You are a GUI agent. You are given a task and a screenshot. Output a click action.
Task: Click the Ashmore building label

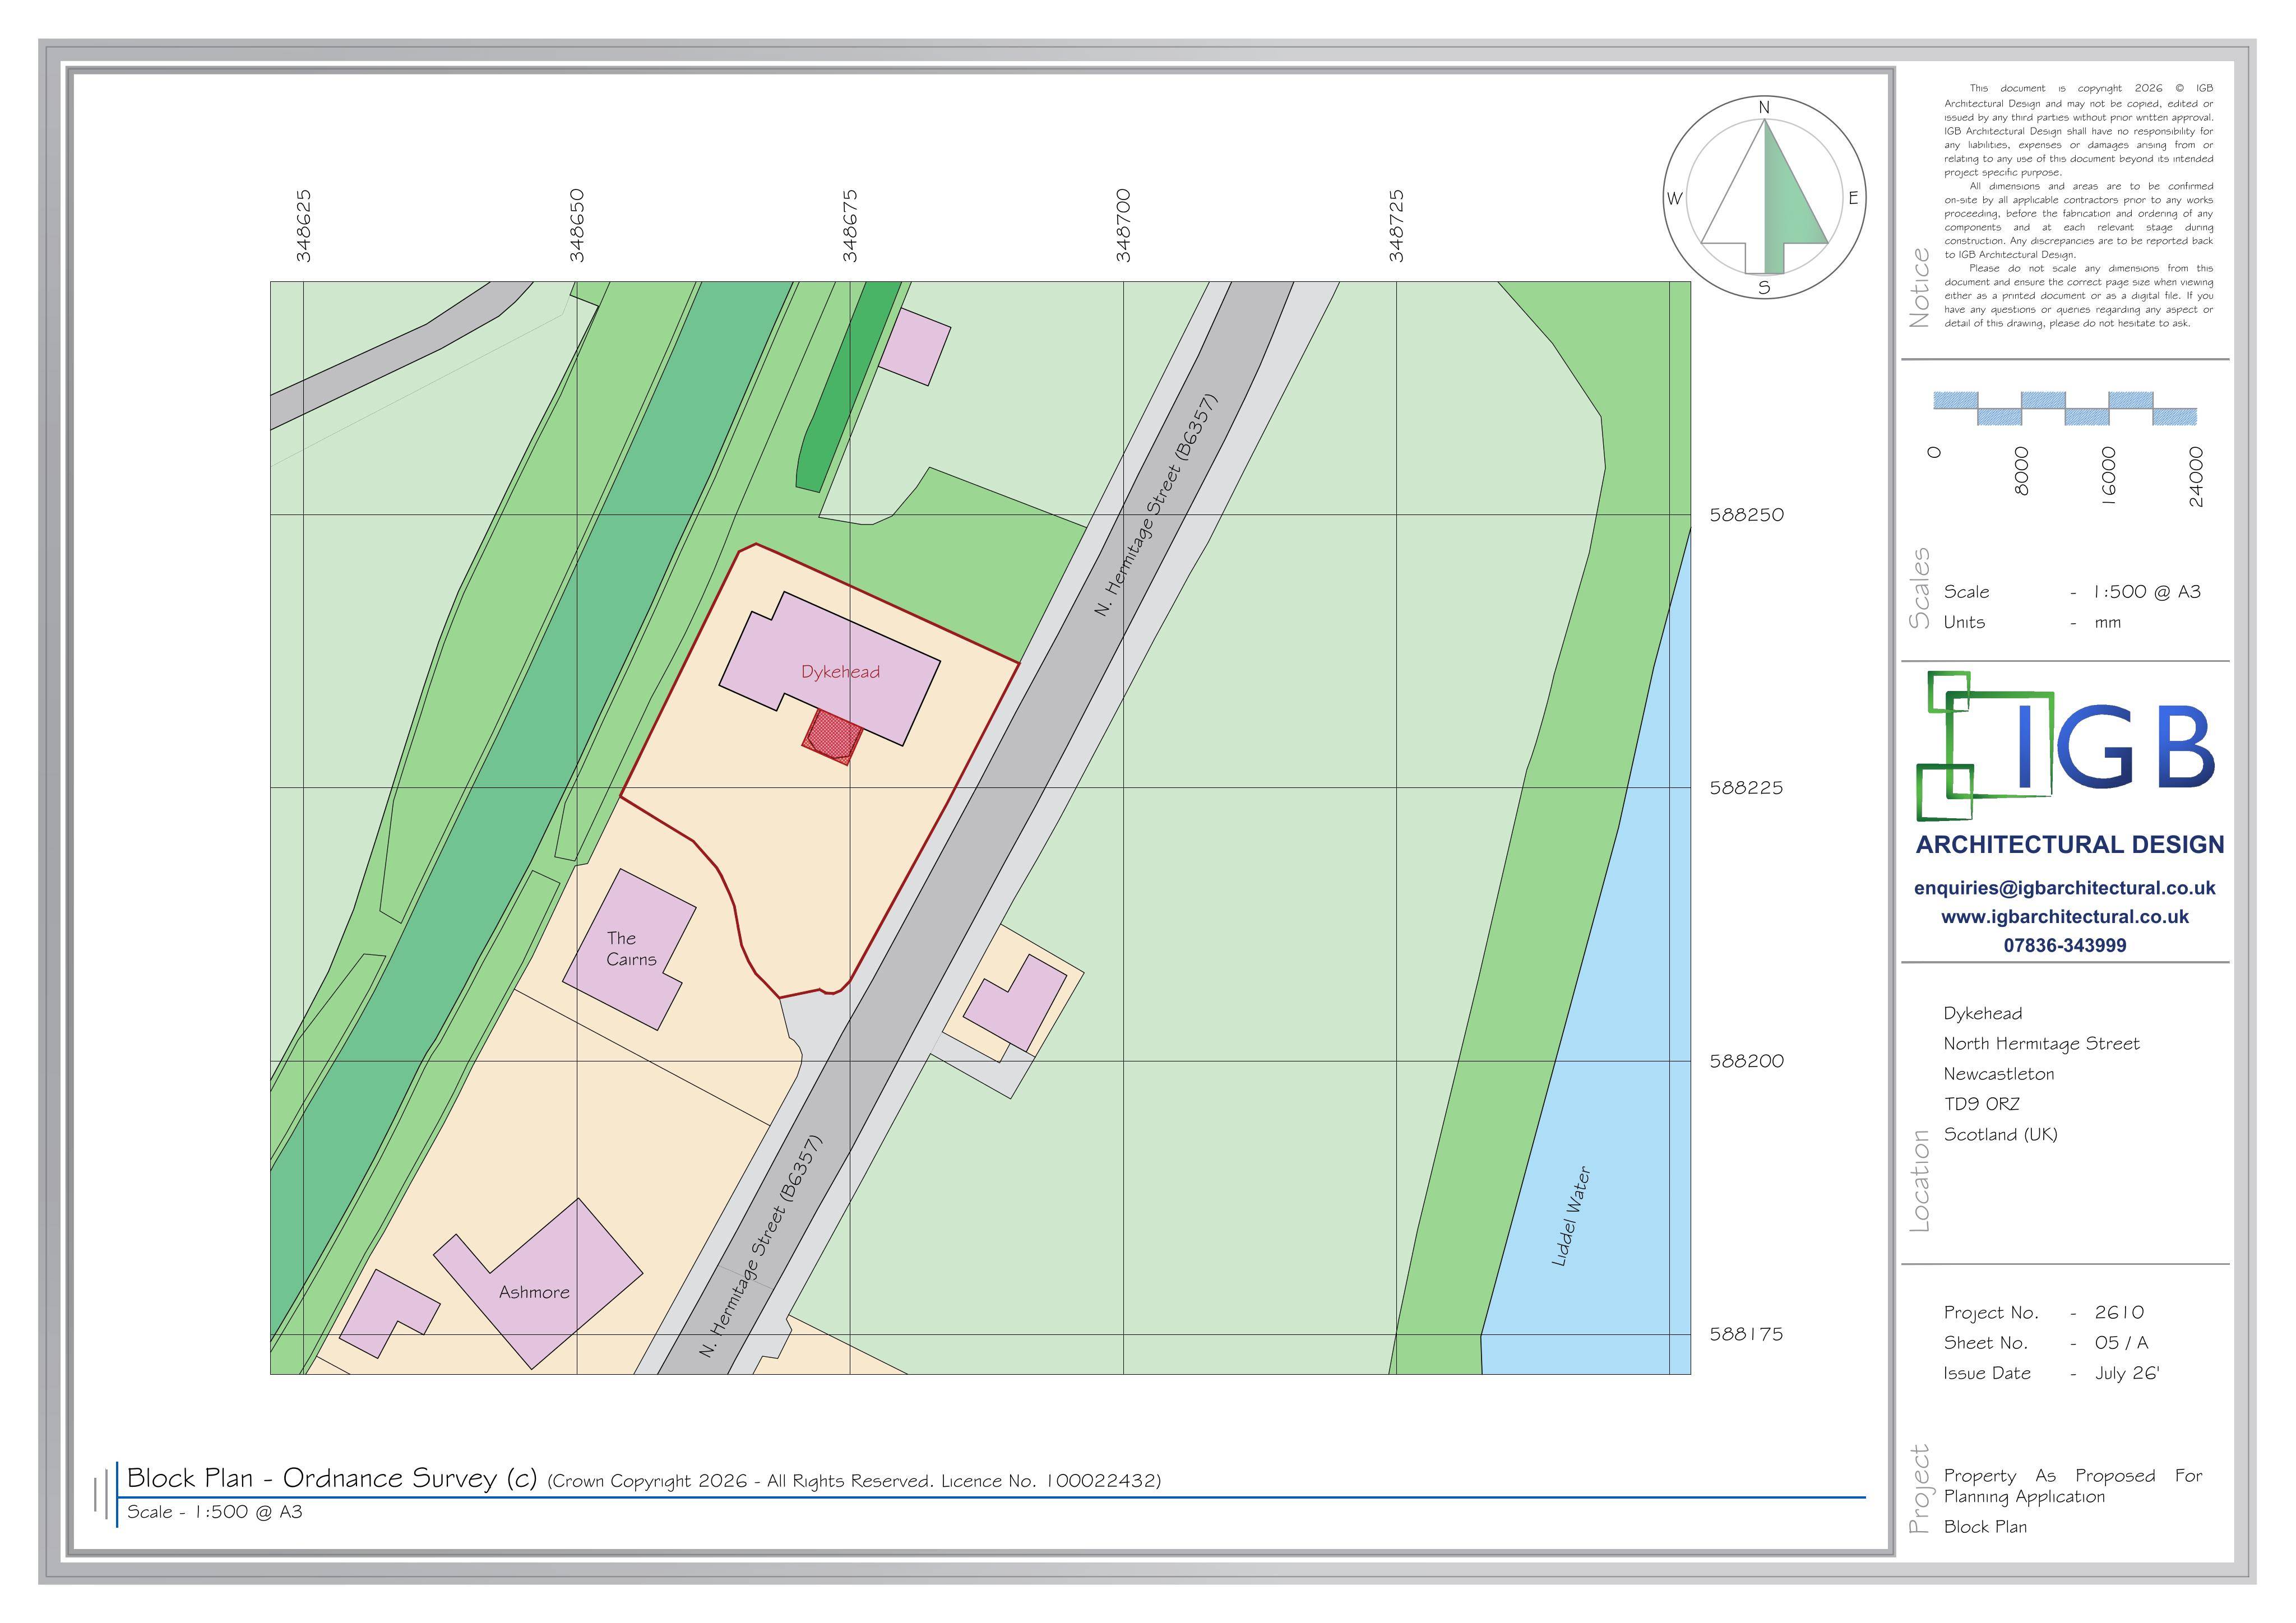point(534,1292)
